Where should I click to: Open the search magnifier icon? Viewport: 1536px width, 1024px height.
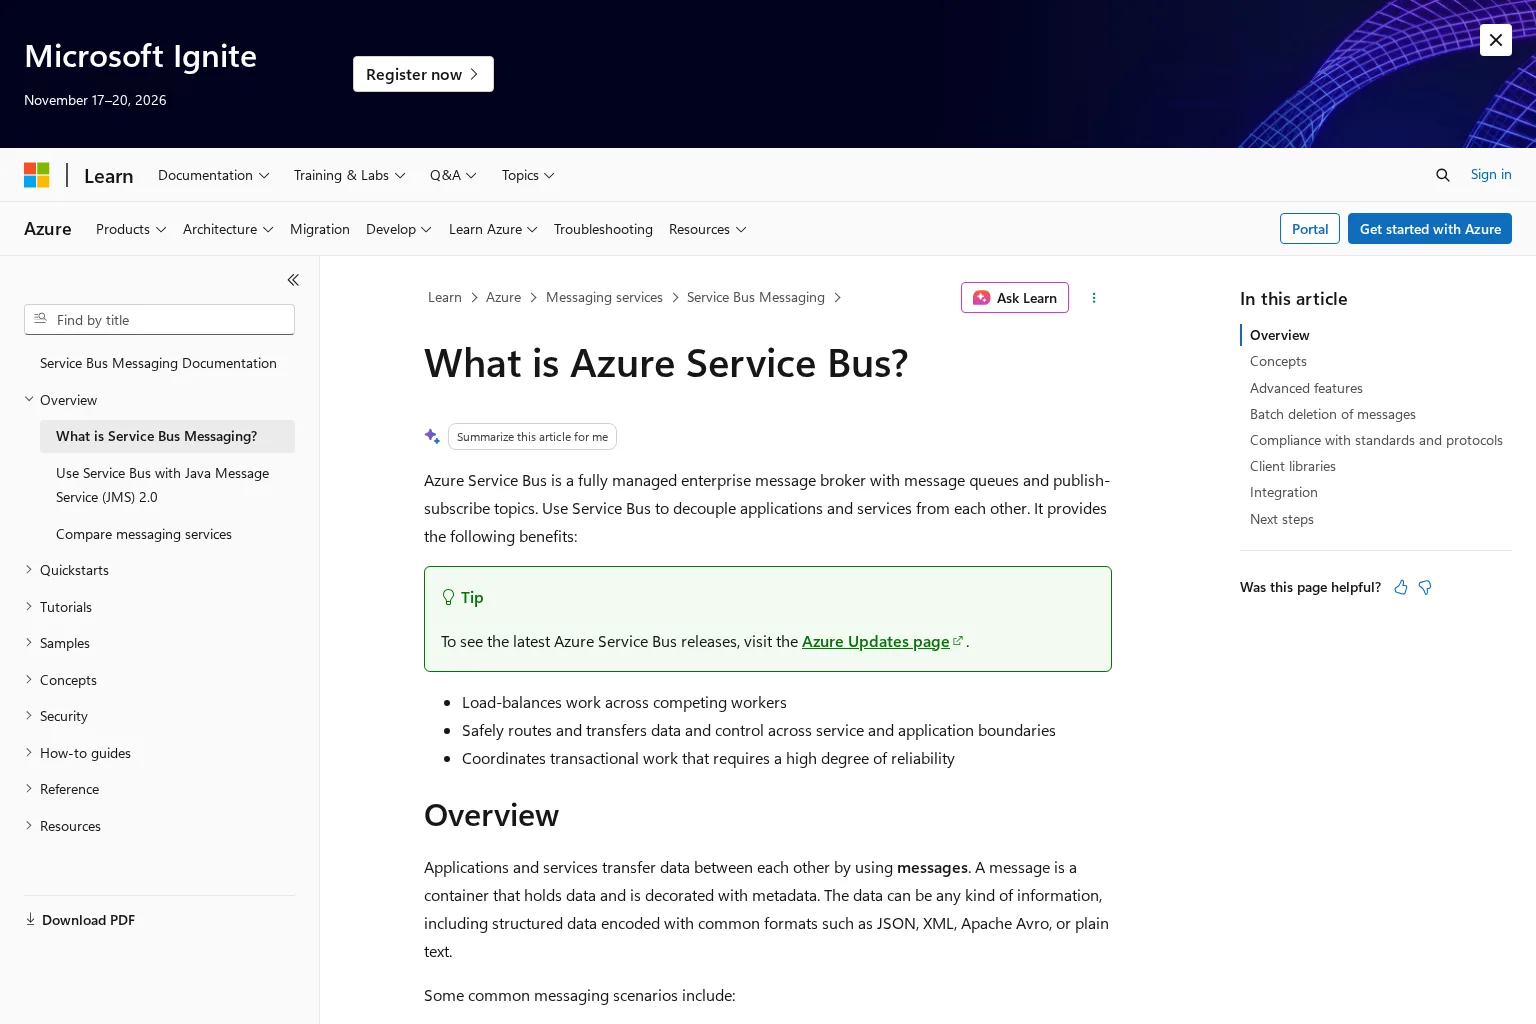pyautogui.click(x=1442, y=175)
